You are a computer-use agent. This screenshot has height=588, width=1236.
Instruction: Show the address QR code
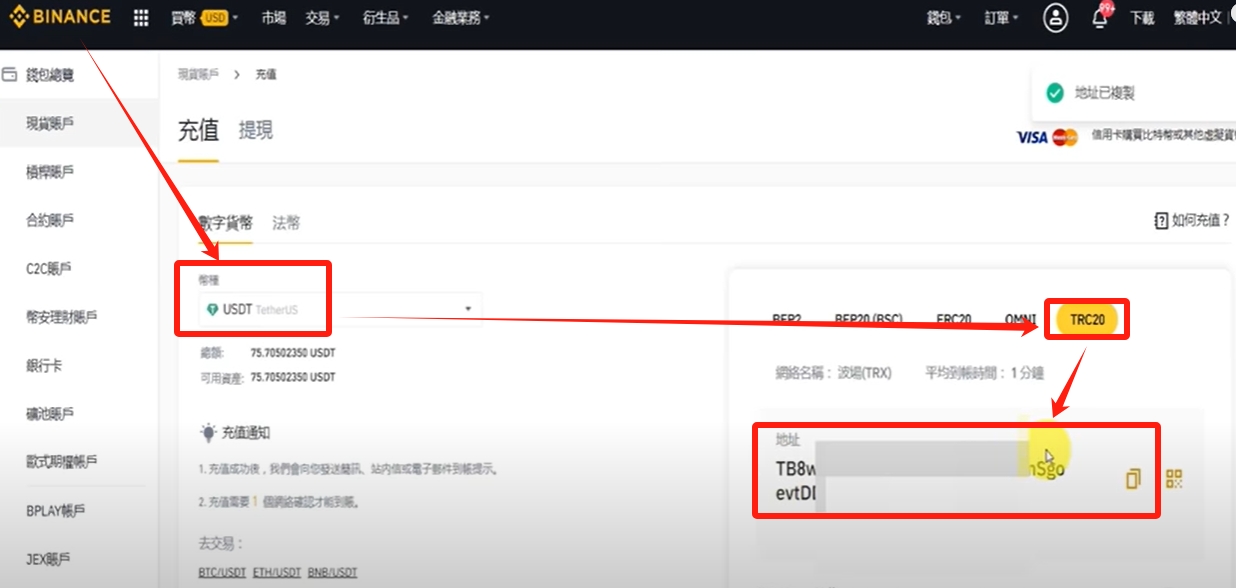click(1175, 479)
